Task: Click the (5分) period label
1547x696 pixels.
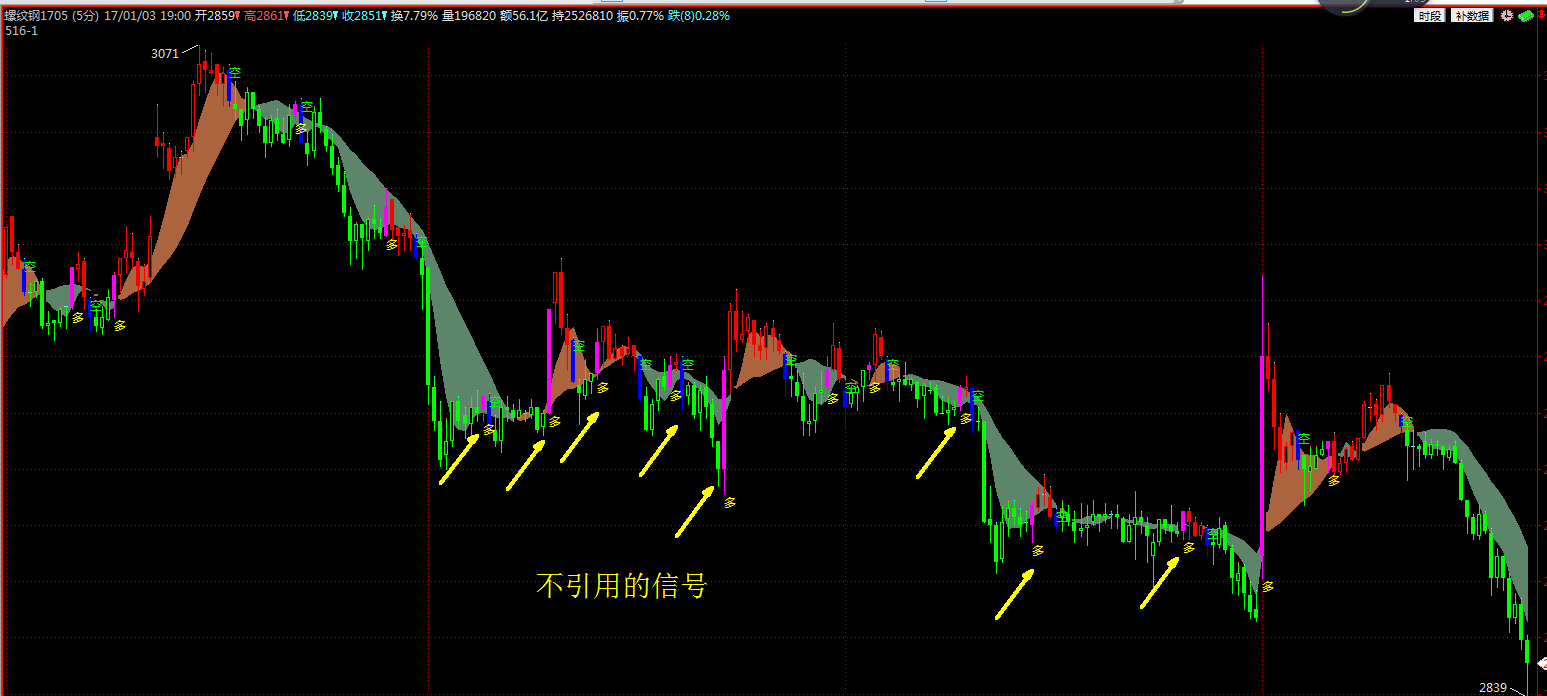Action: 86,15
